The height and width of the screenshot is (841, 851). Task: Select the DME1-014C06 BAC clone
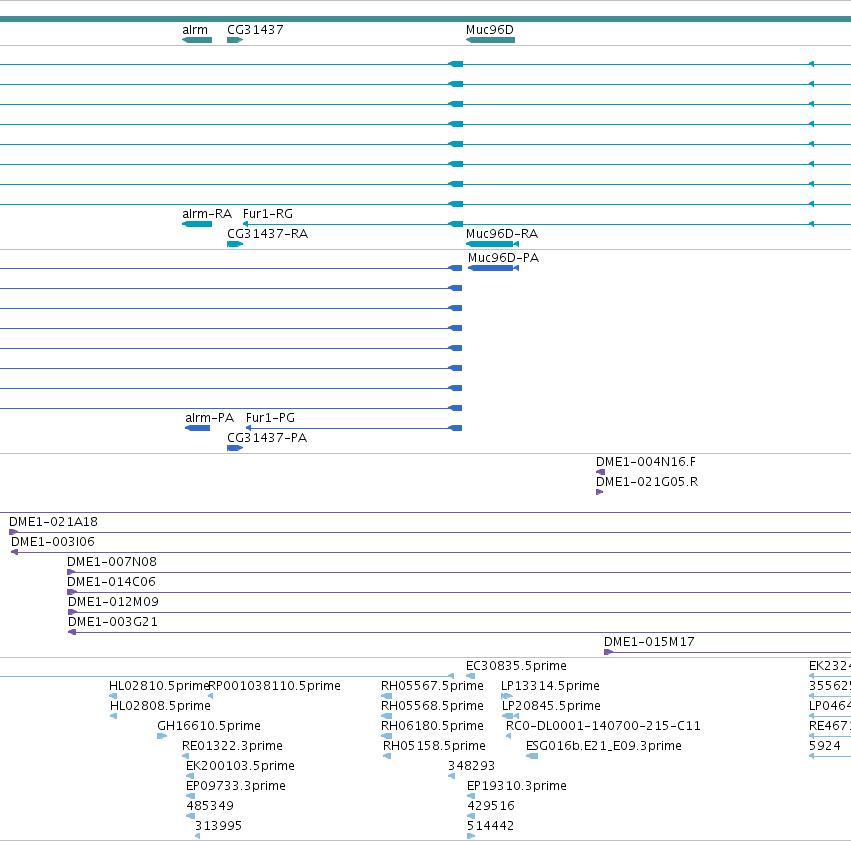[x=459, y=592]
